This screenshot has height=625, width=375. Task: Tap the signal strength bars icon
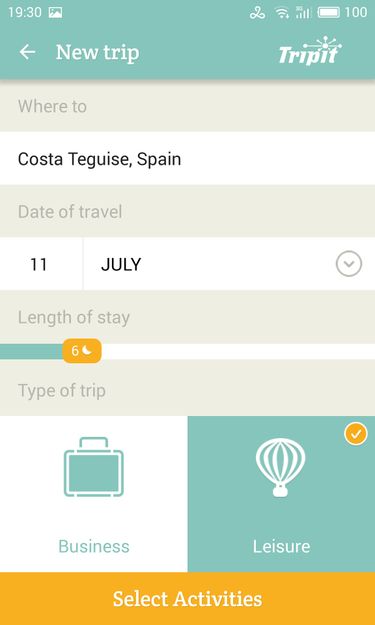[303, 13]
